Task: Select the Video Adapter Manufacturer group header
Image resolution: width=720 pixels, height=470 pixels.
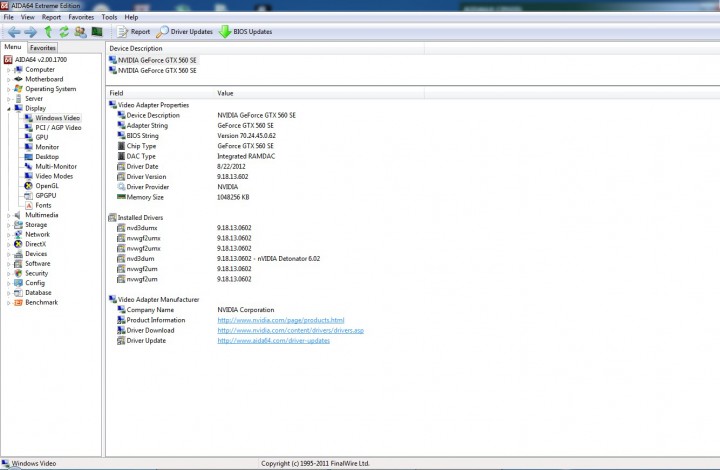Action: tap(154, 300)
